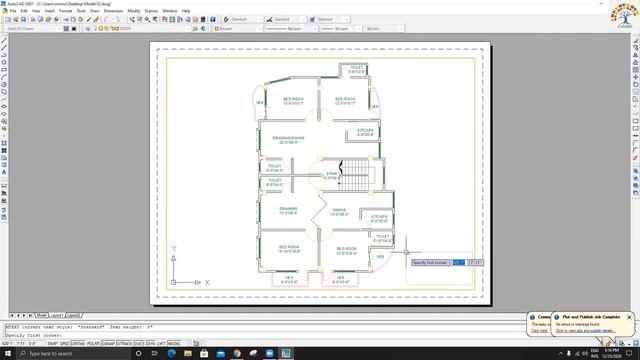Open the Dimension menu
This screenshot has height=360, width=640.
tap(113, 11)
